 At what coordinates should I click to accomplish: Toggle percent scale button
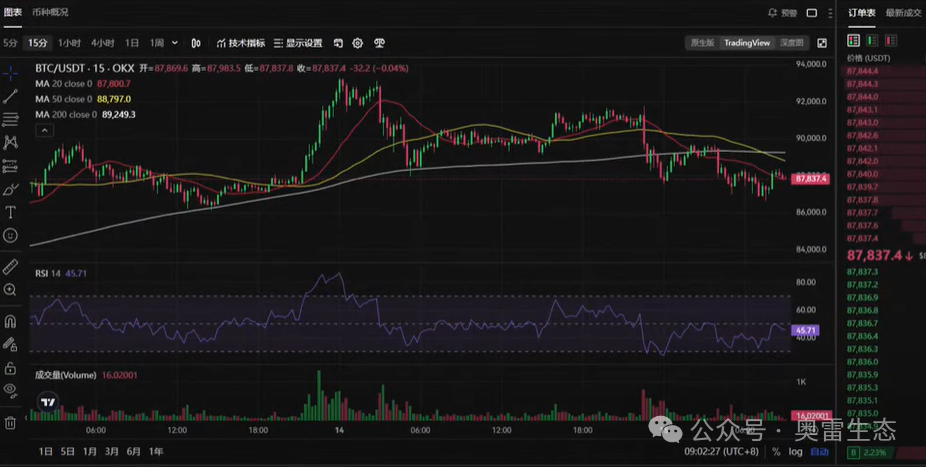click(x=776, y=452)
